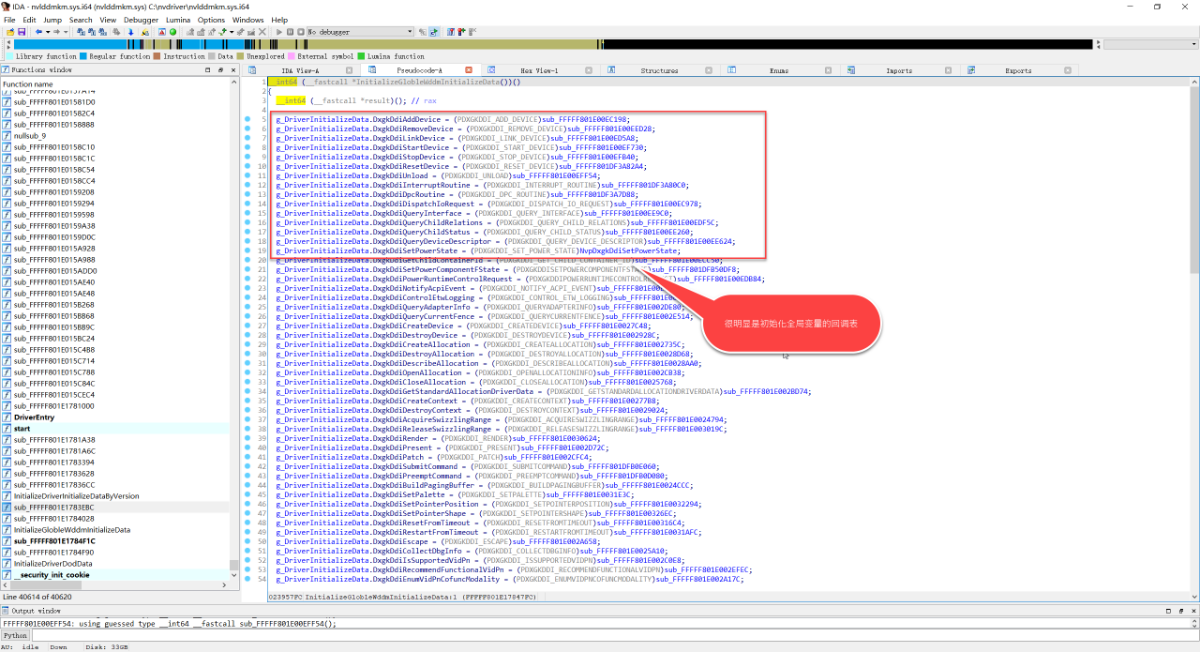Screen dimensions: 1200x652
Task: Click the stop process toolbar icon
Action: [x=301, y=32]
